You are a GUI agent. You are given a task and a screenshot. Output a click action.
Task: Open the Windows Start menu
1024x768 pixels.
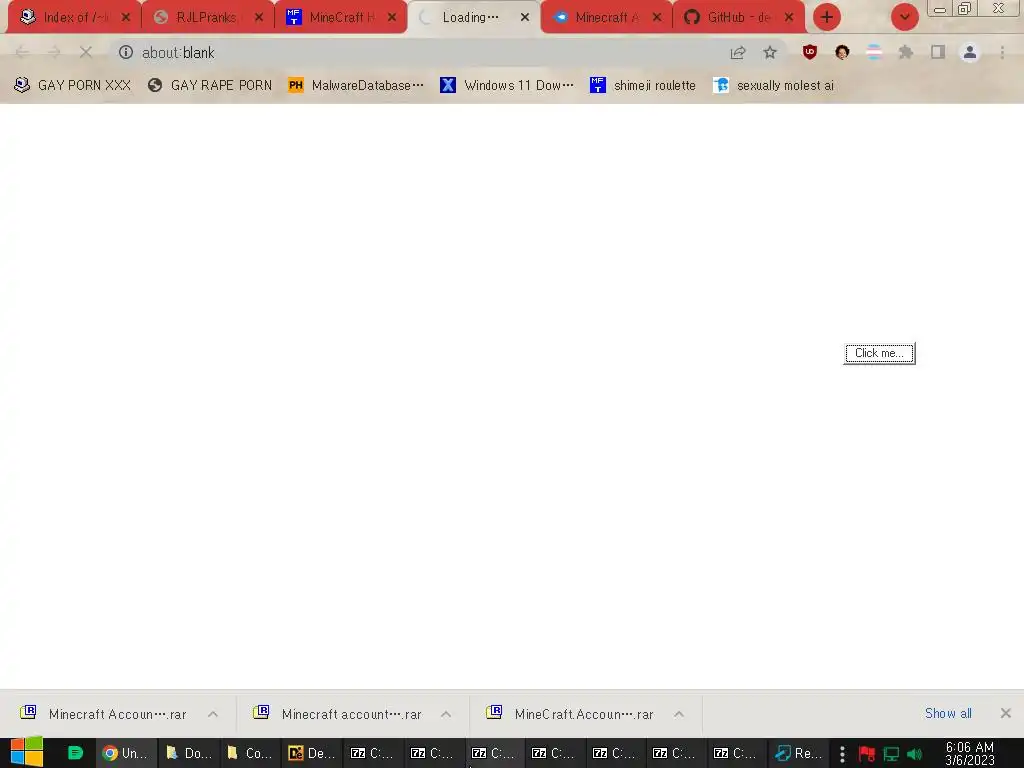[27, 752]
